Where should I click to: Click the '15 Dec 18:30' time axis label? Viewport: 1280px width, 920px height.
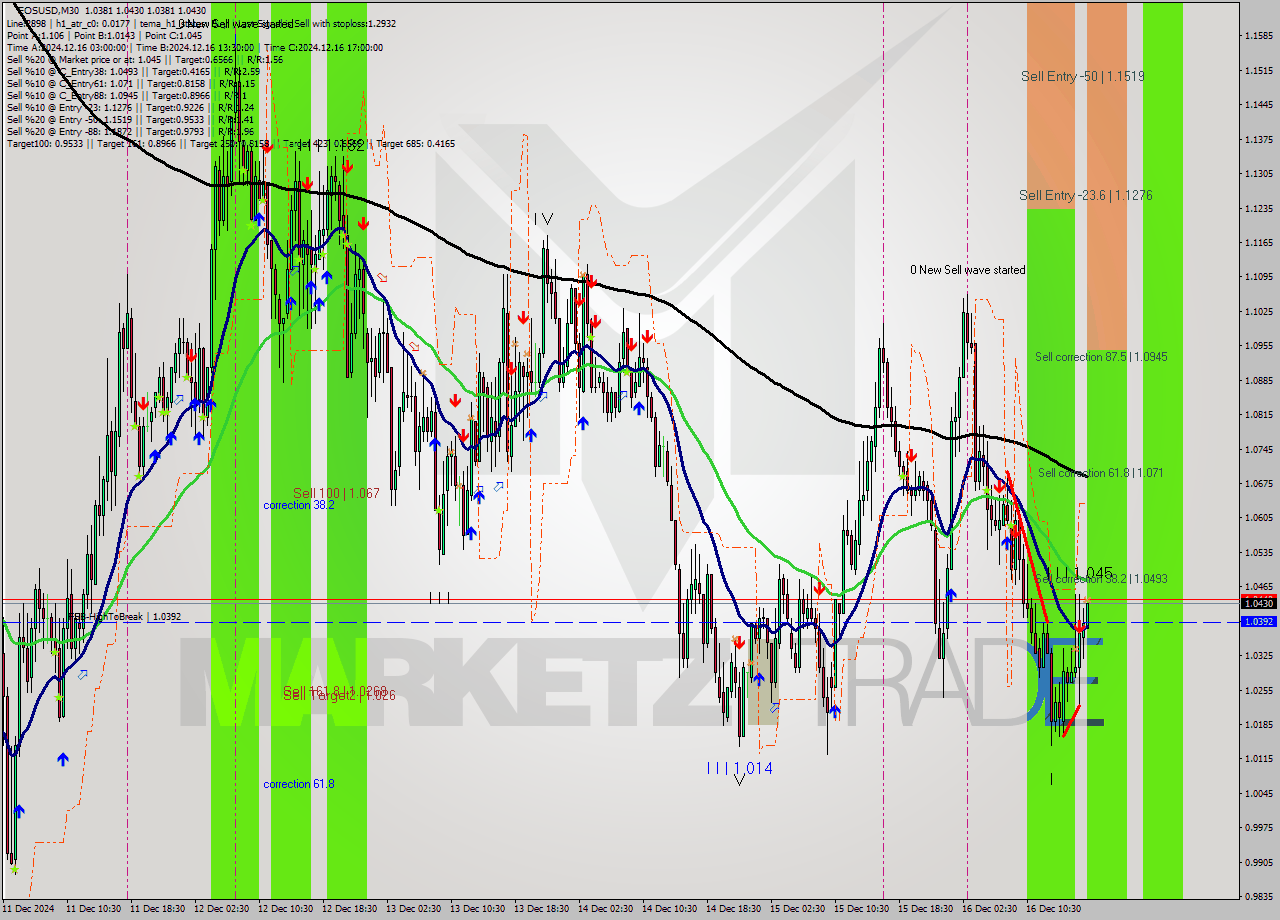pyautogui.click(x=926, y=909)
